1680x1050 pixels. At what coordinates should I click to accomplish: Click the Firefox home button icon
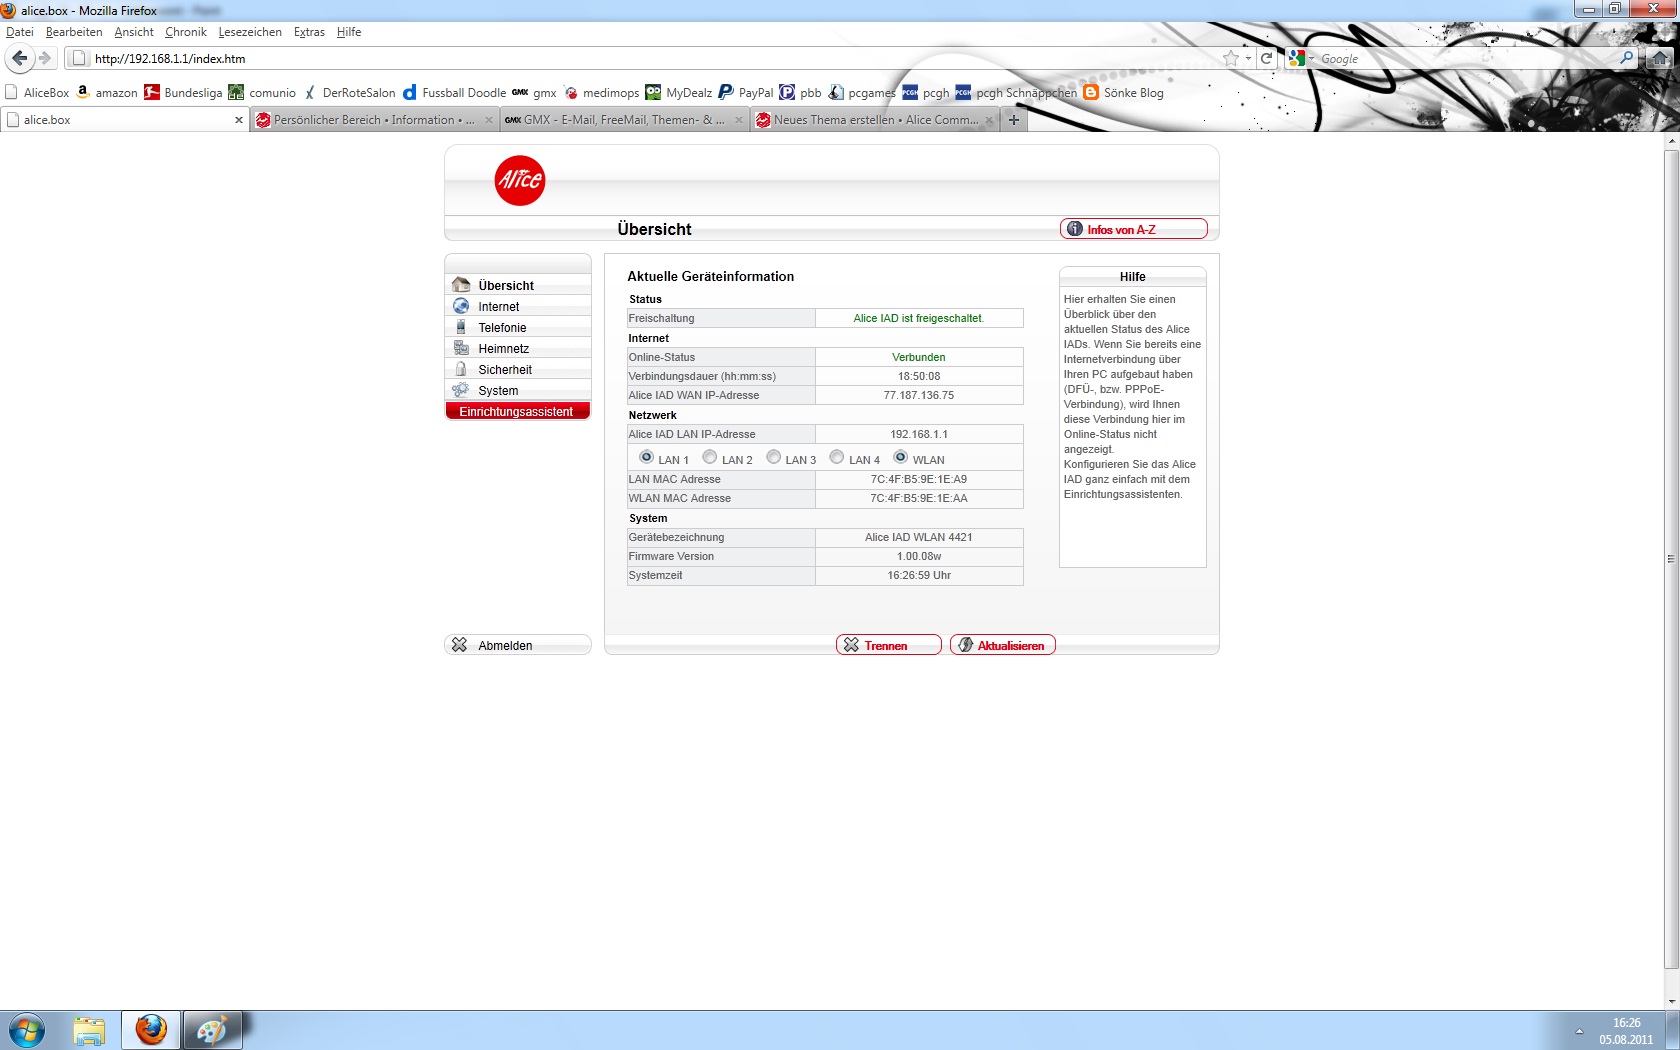click(1660, 58)
